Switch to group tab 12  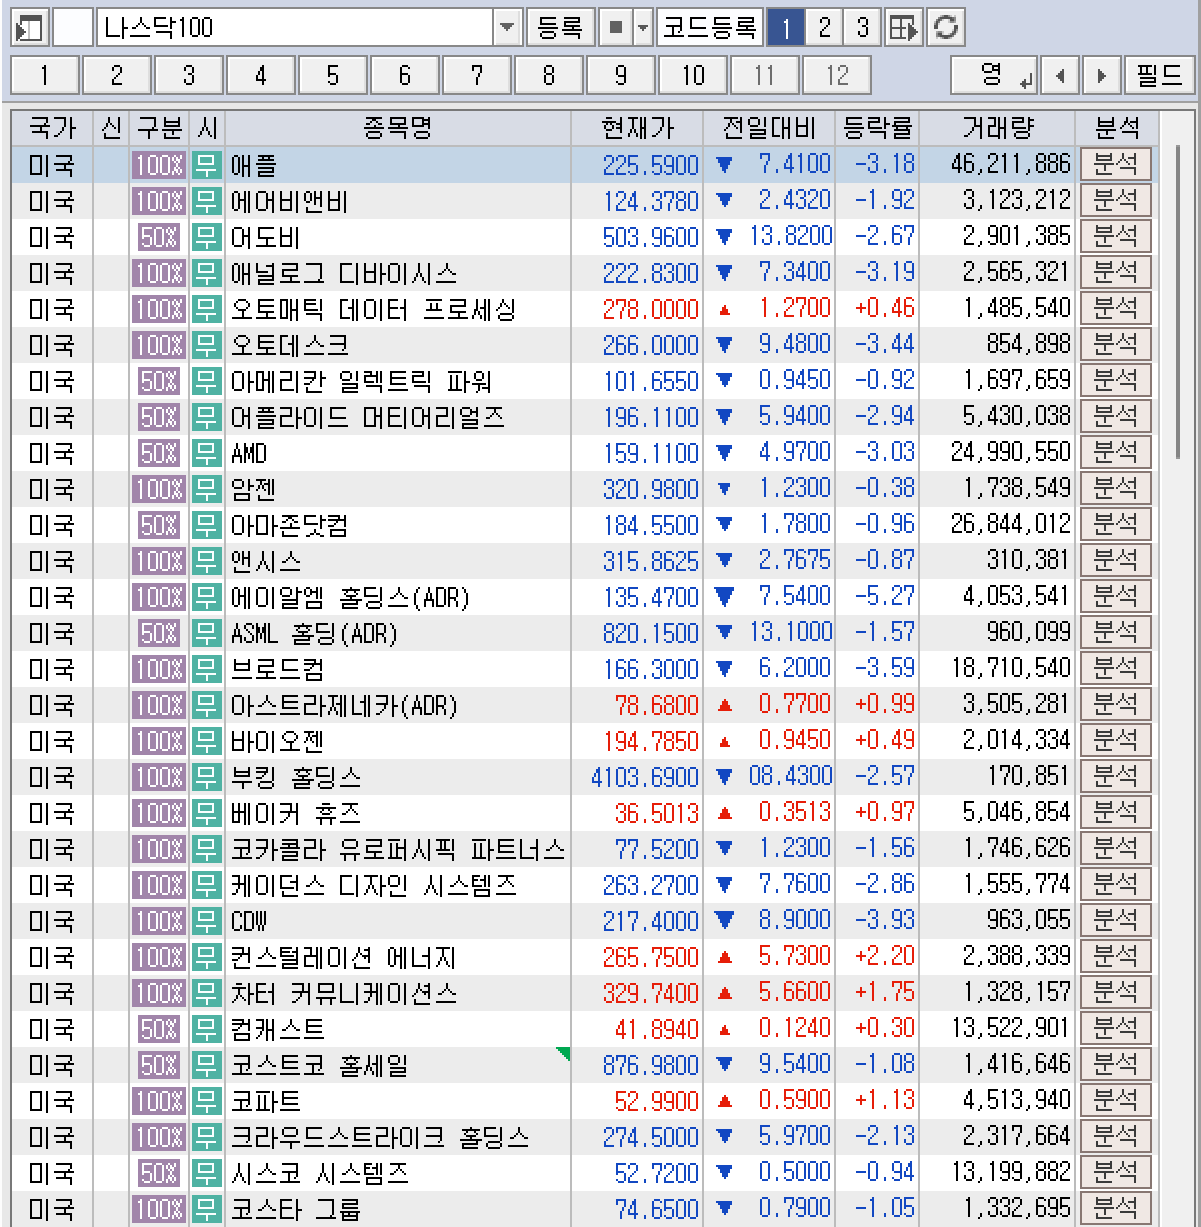click(x=837, y=75)
